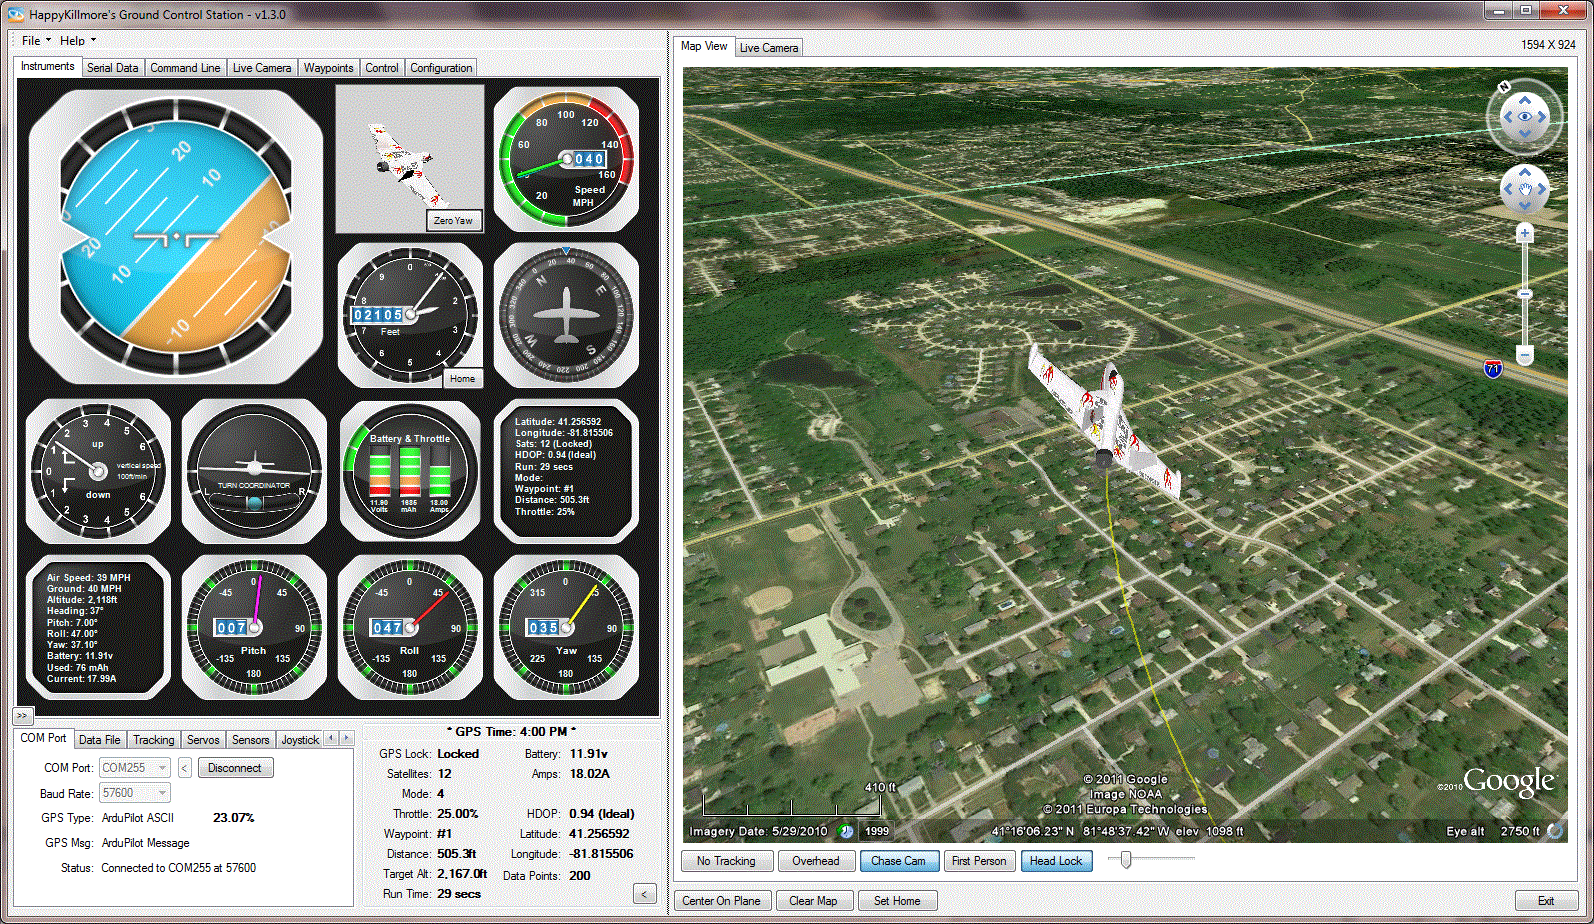Open the Waypoints tab

[328, 68]
